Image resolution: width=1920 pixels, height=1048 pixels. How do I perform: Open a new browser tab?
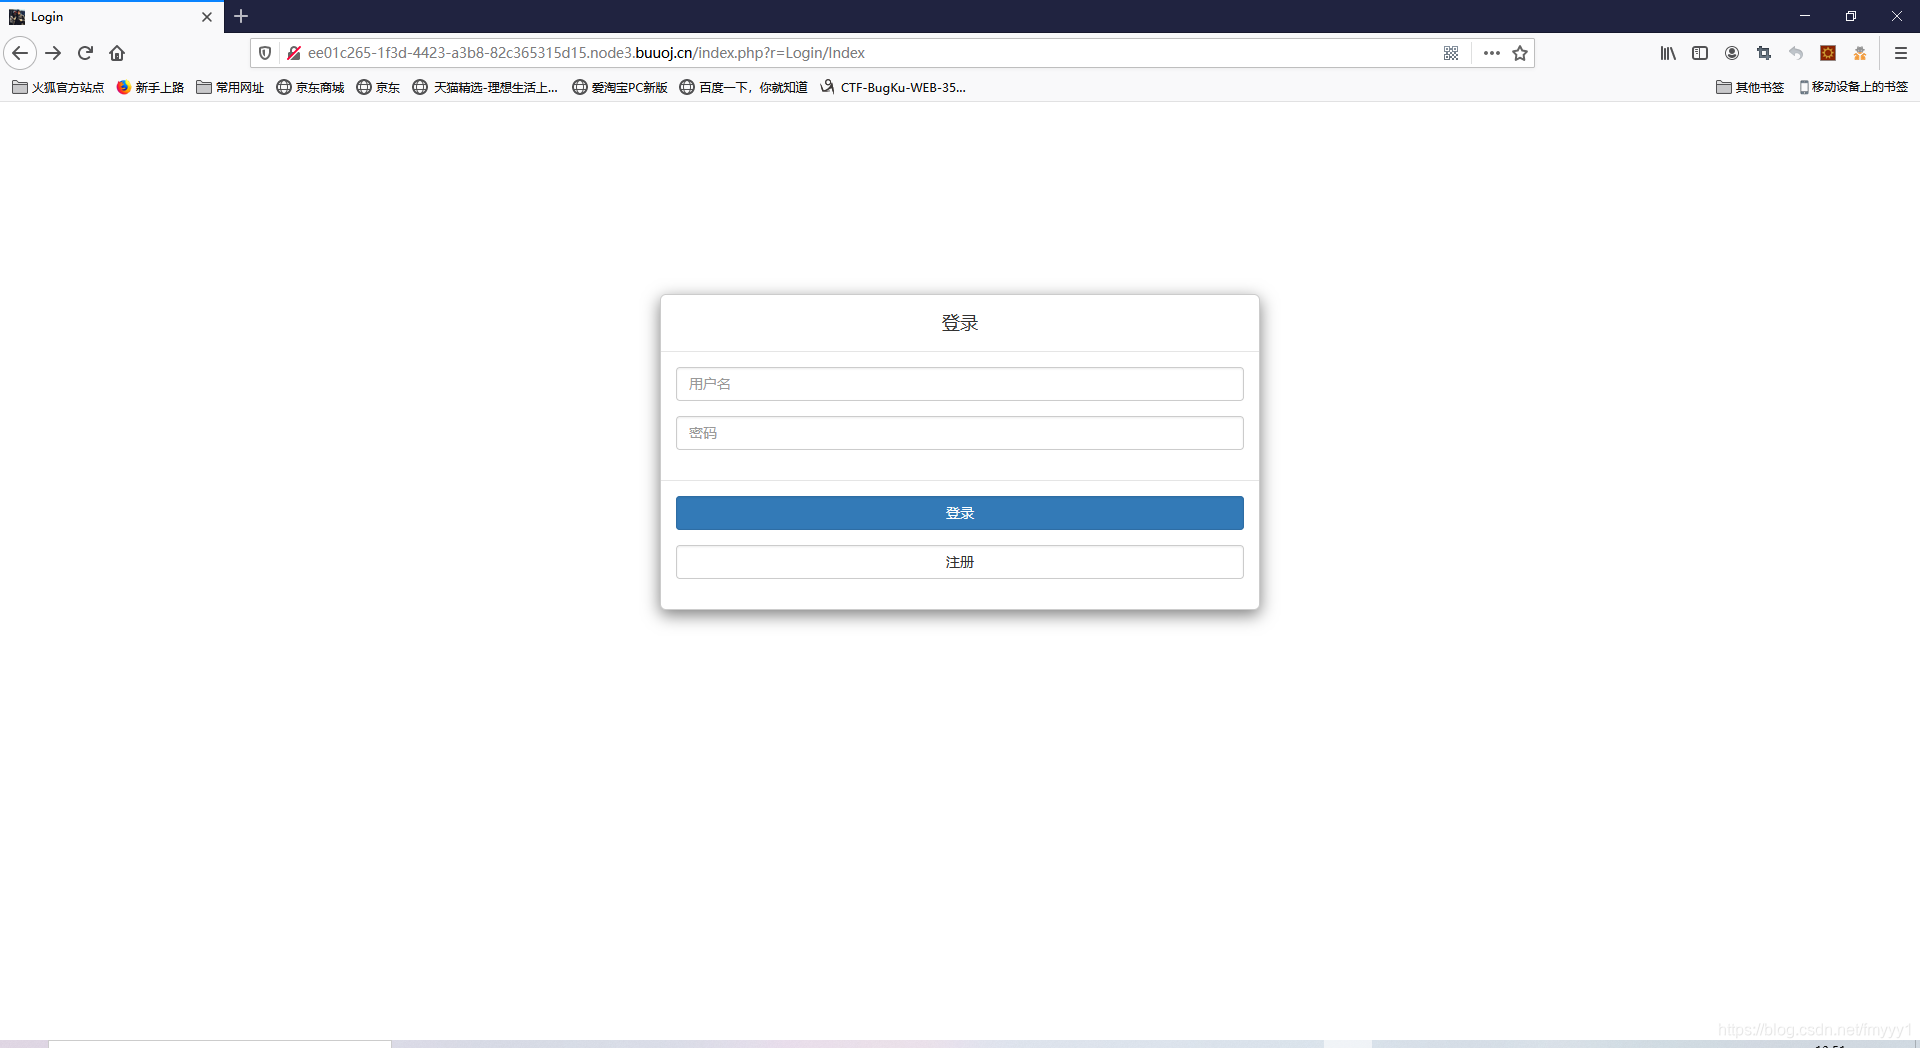tap(241, 16)
